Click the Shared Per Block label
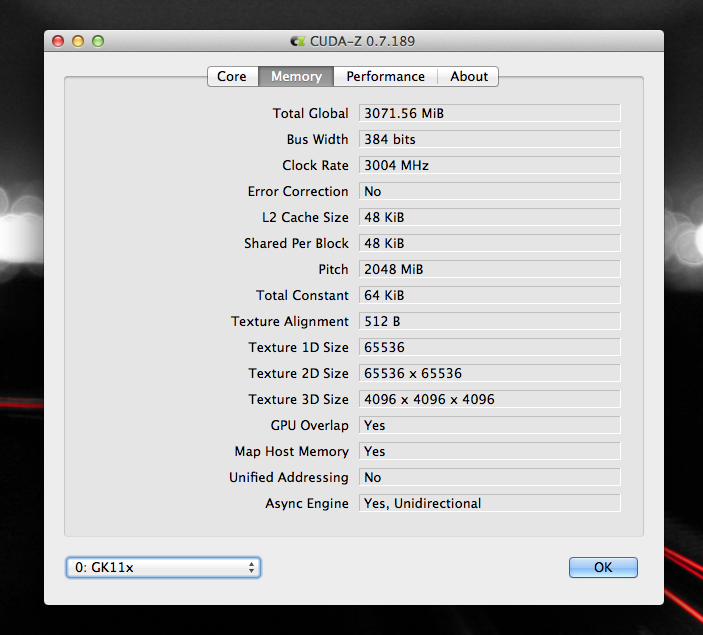Image resolution: width=703 pixels, height=635 pixels. pos(296,243)
